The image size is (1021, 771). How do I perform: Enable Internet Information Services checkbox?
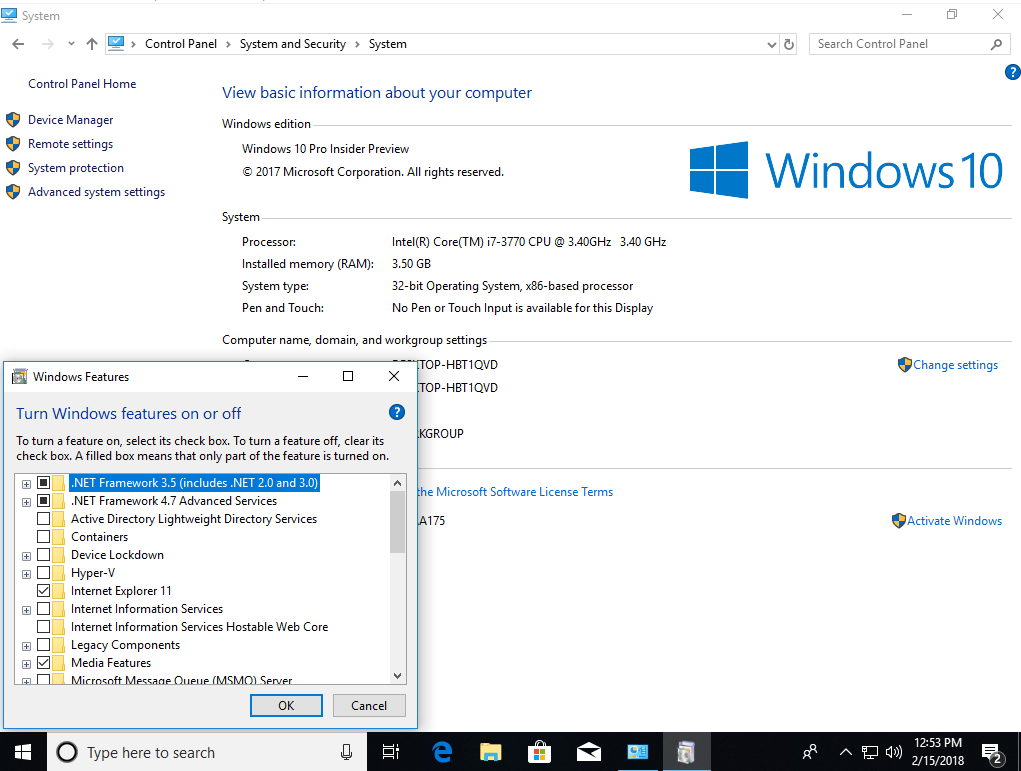44,609
